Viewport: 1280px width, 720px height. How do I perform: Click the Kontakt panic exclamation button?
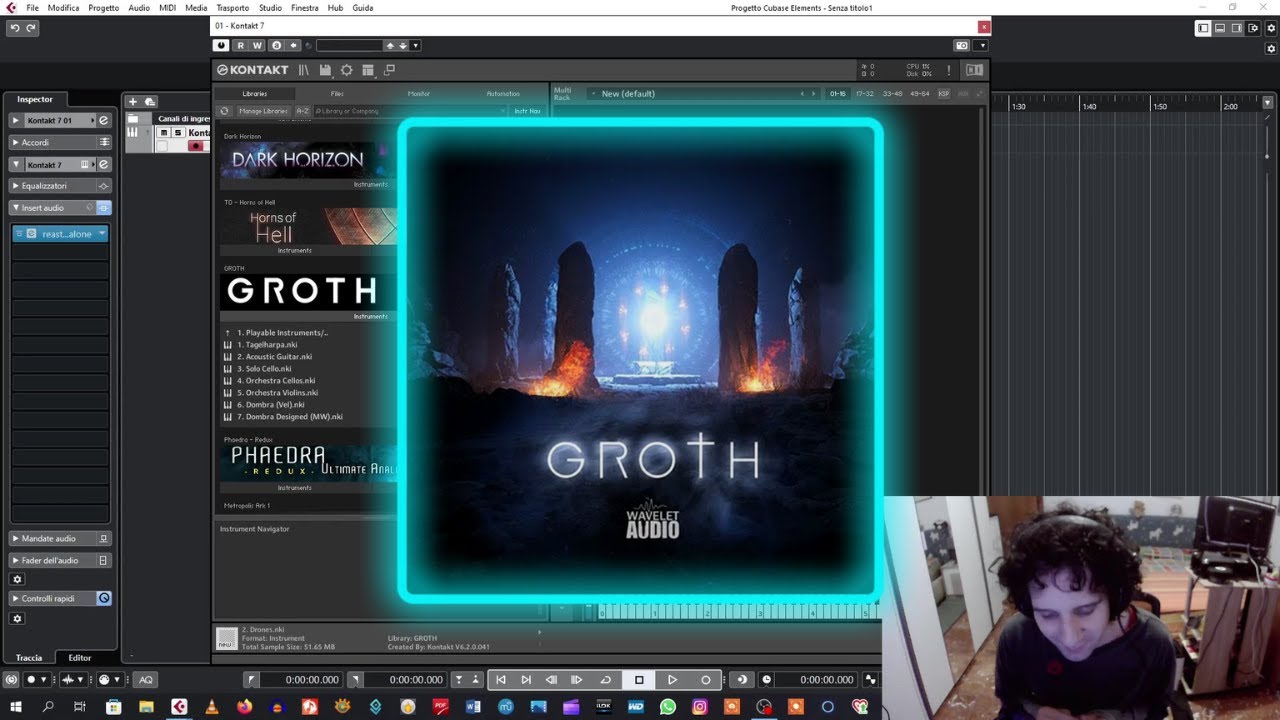[948, 70]
